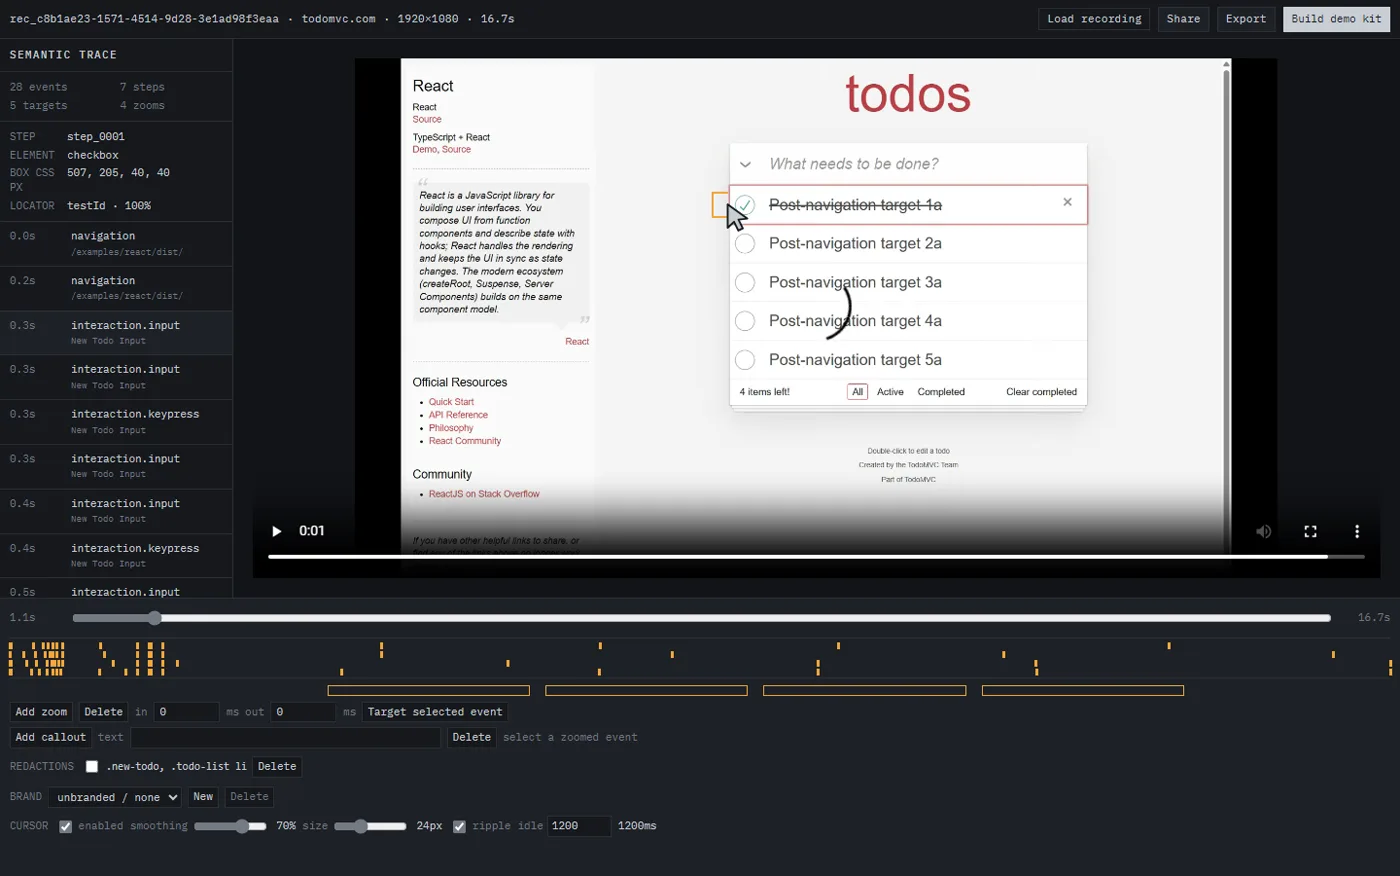Check the Post-navigation target 3a circle
1400x876 pixels.
[x=745, y=283]
